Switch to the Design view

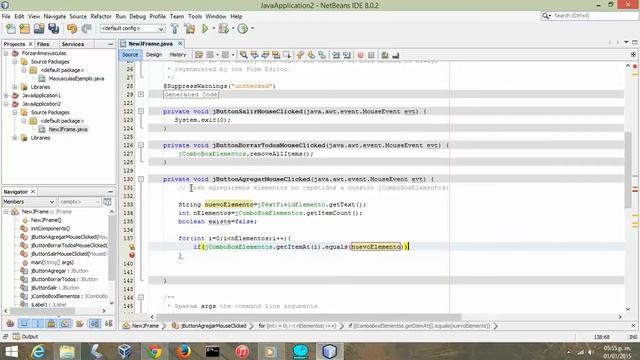click(x=154, y=55)
